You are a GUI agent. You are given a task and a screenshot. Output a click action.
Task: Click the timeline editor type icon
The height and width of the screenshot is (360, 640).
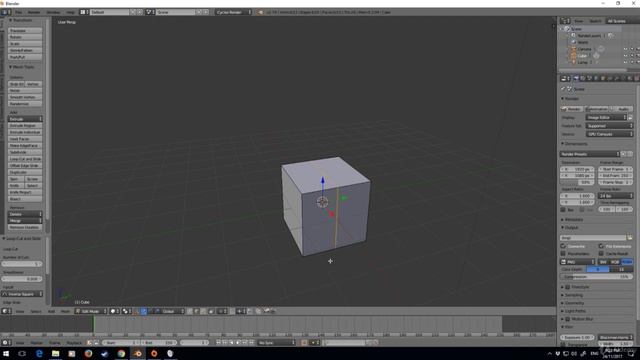click(6, 343)
